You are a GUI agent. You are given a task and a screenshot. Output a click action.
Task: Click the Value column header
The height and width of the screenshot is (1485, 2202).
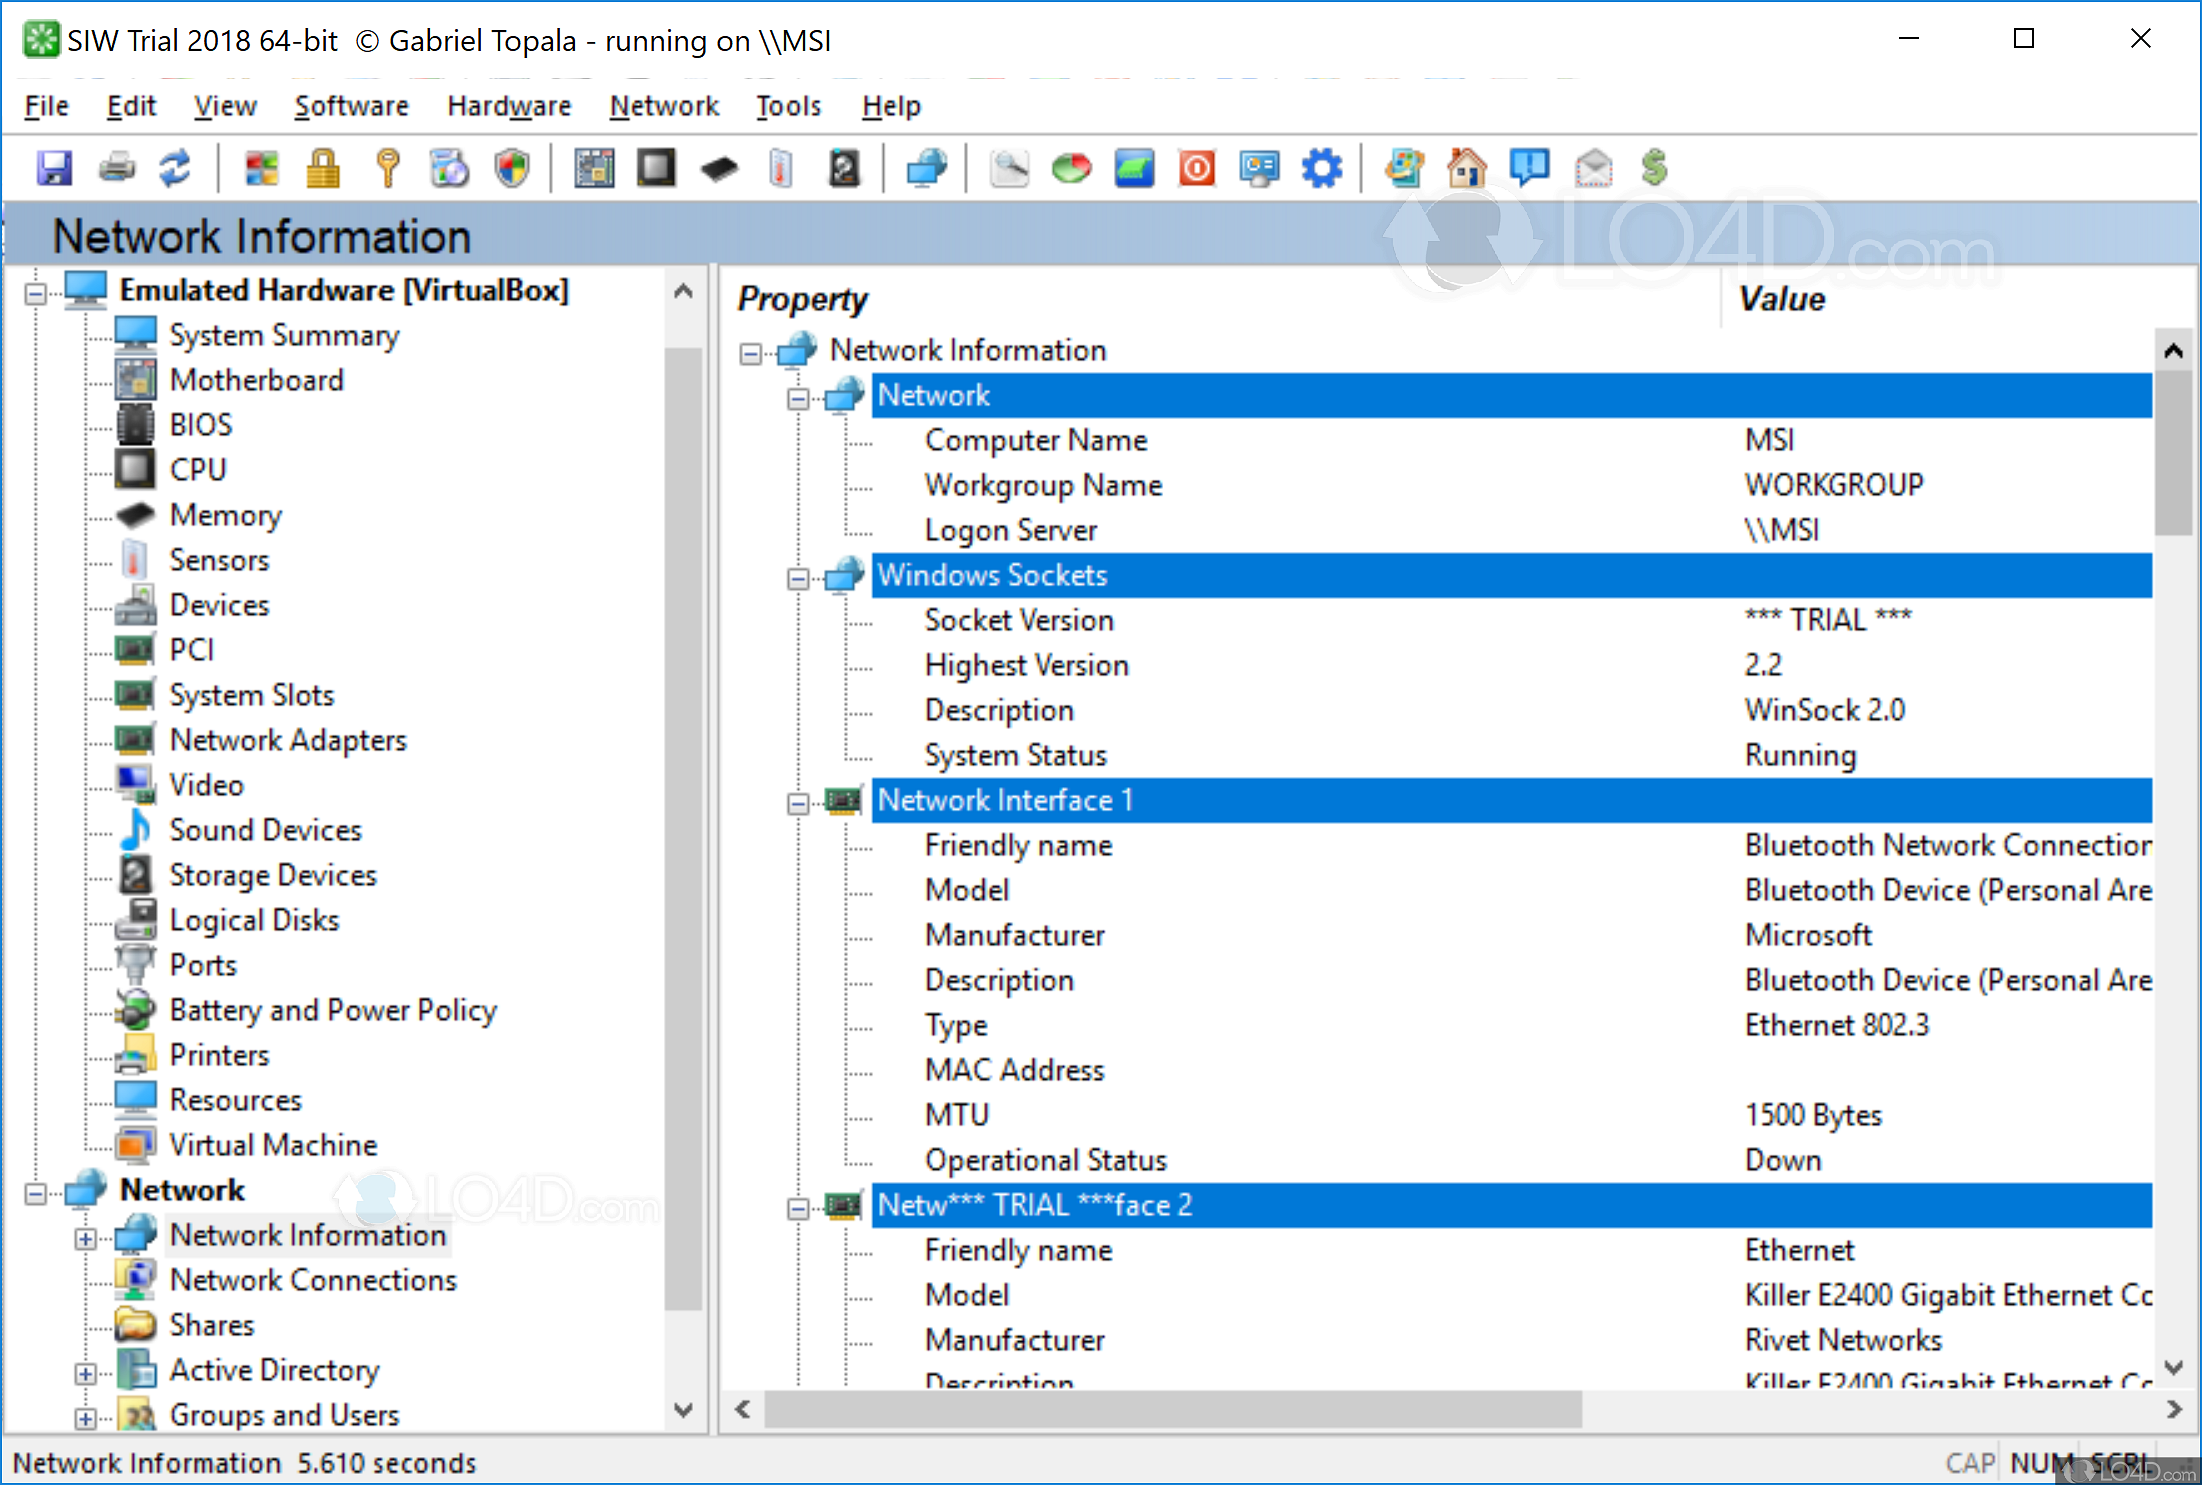click(x=1781, y=299)
